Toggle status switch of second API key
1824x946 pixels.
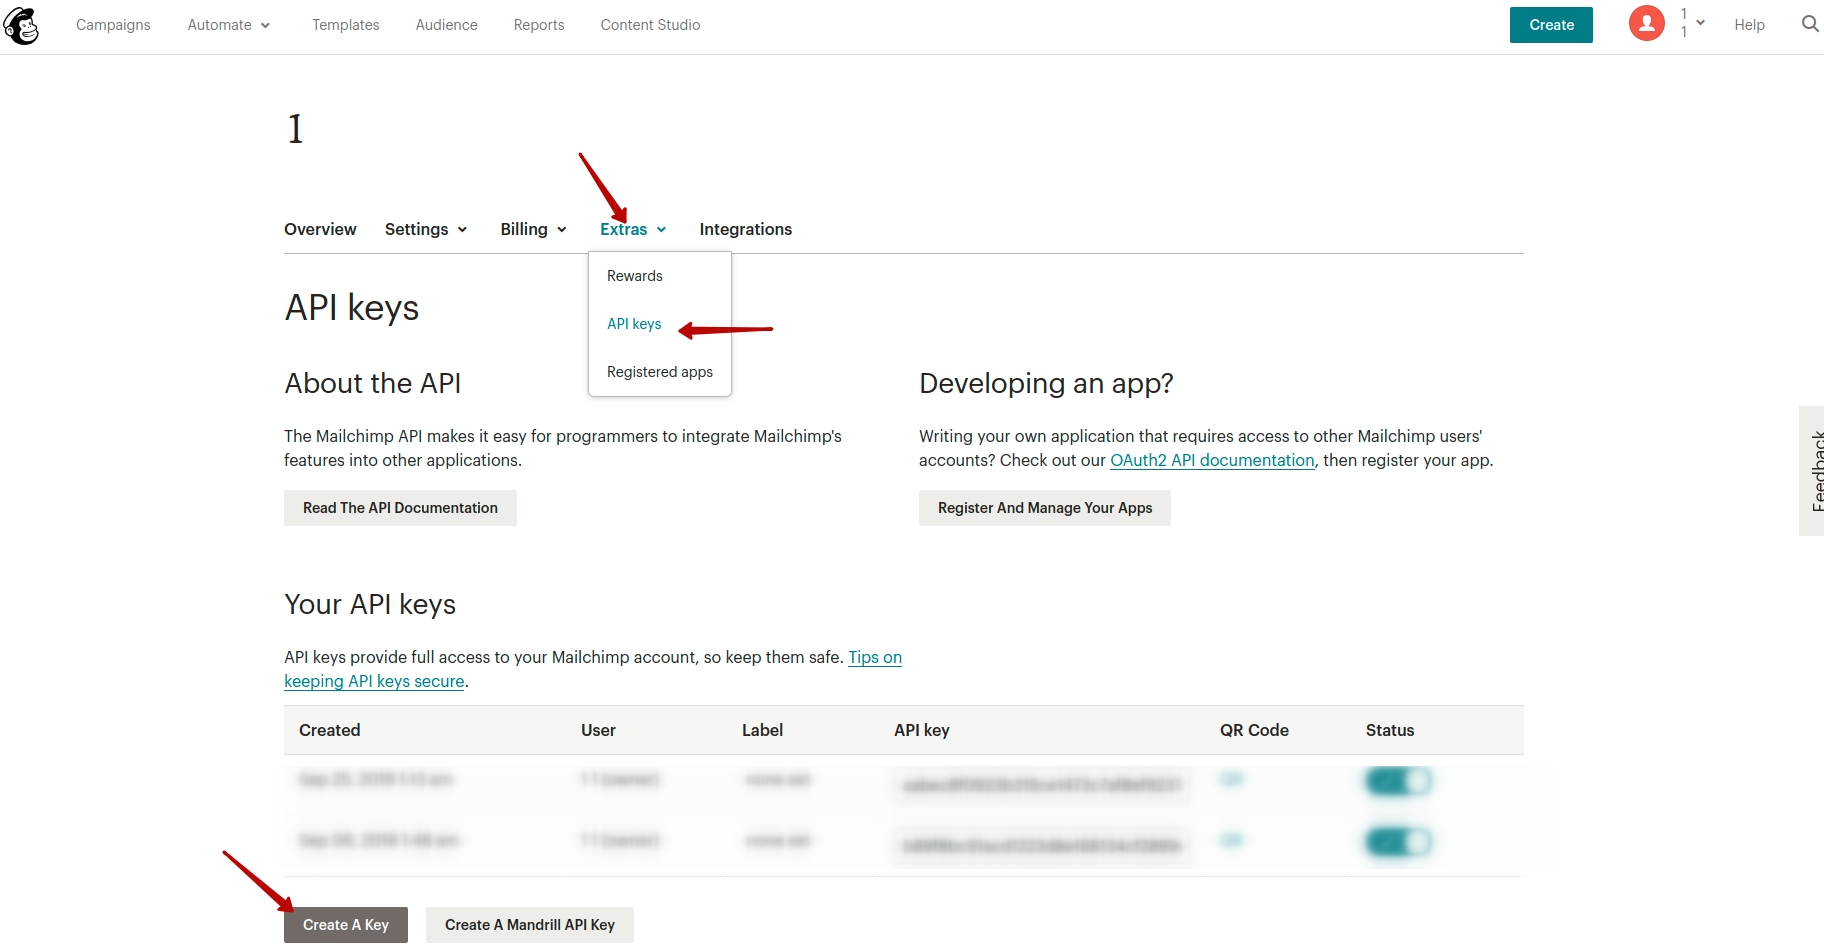click(1398, 842)
